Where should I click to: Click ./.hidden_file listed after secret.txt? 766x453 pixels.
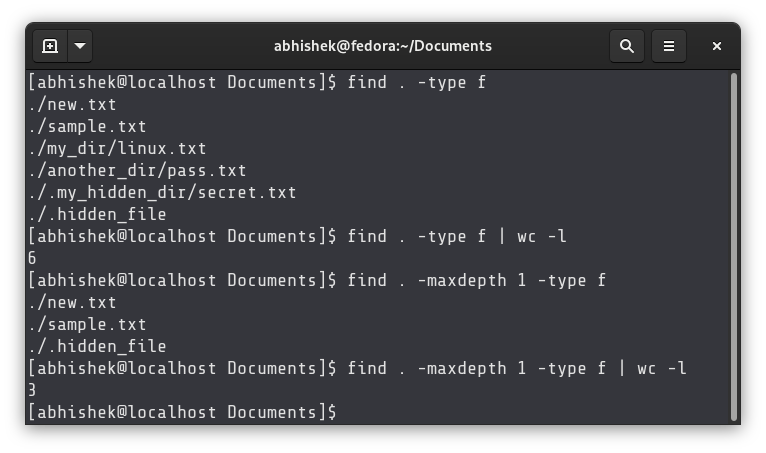pos(97,215)
